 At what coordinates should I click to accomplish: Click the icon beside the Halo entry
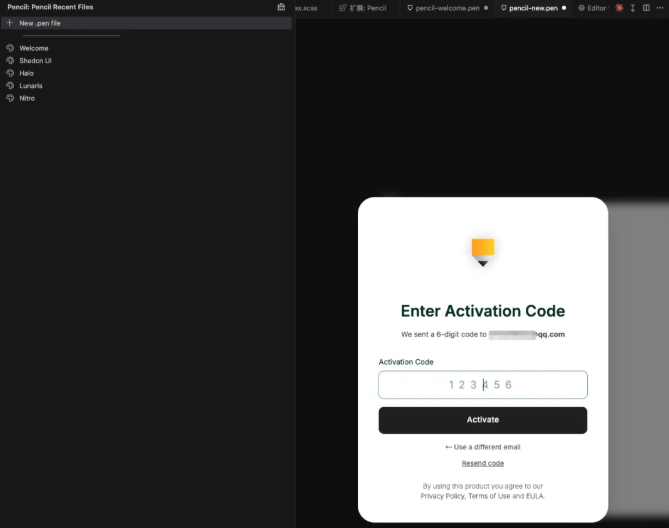click(x=10, y=73)
